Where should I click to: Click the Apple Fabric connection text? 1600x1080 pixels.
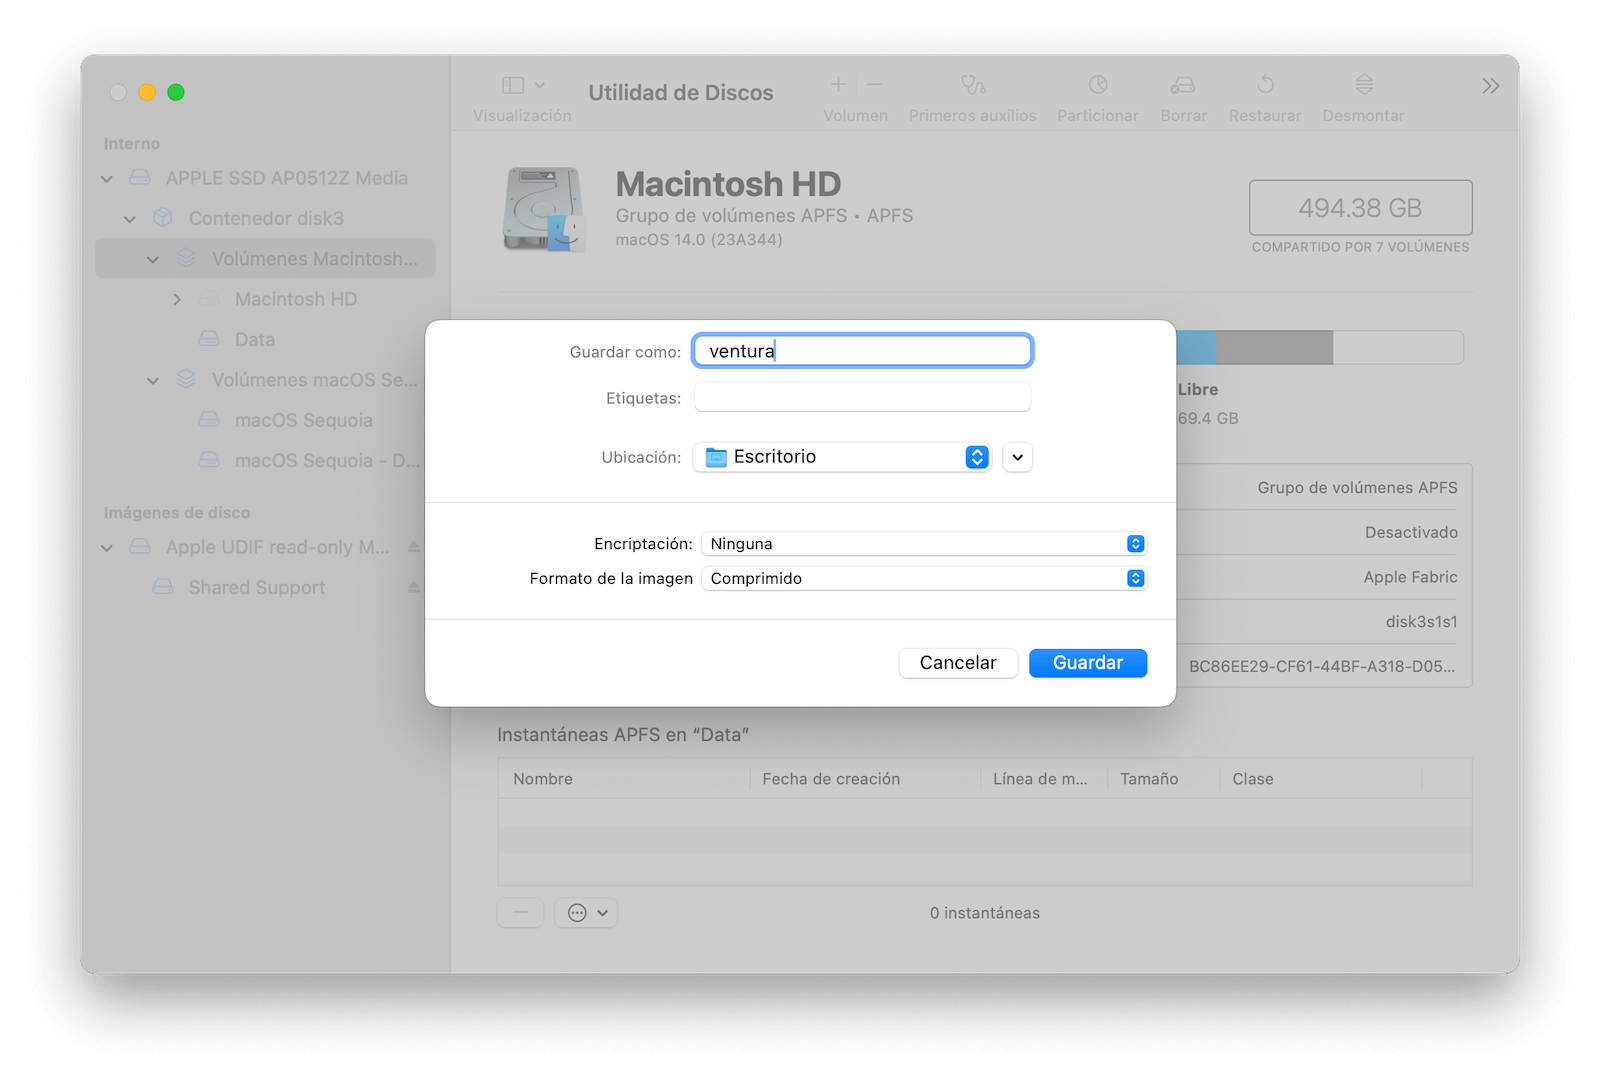(x=1410, y=577)
